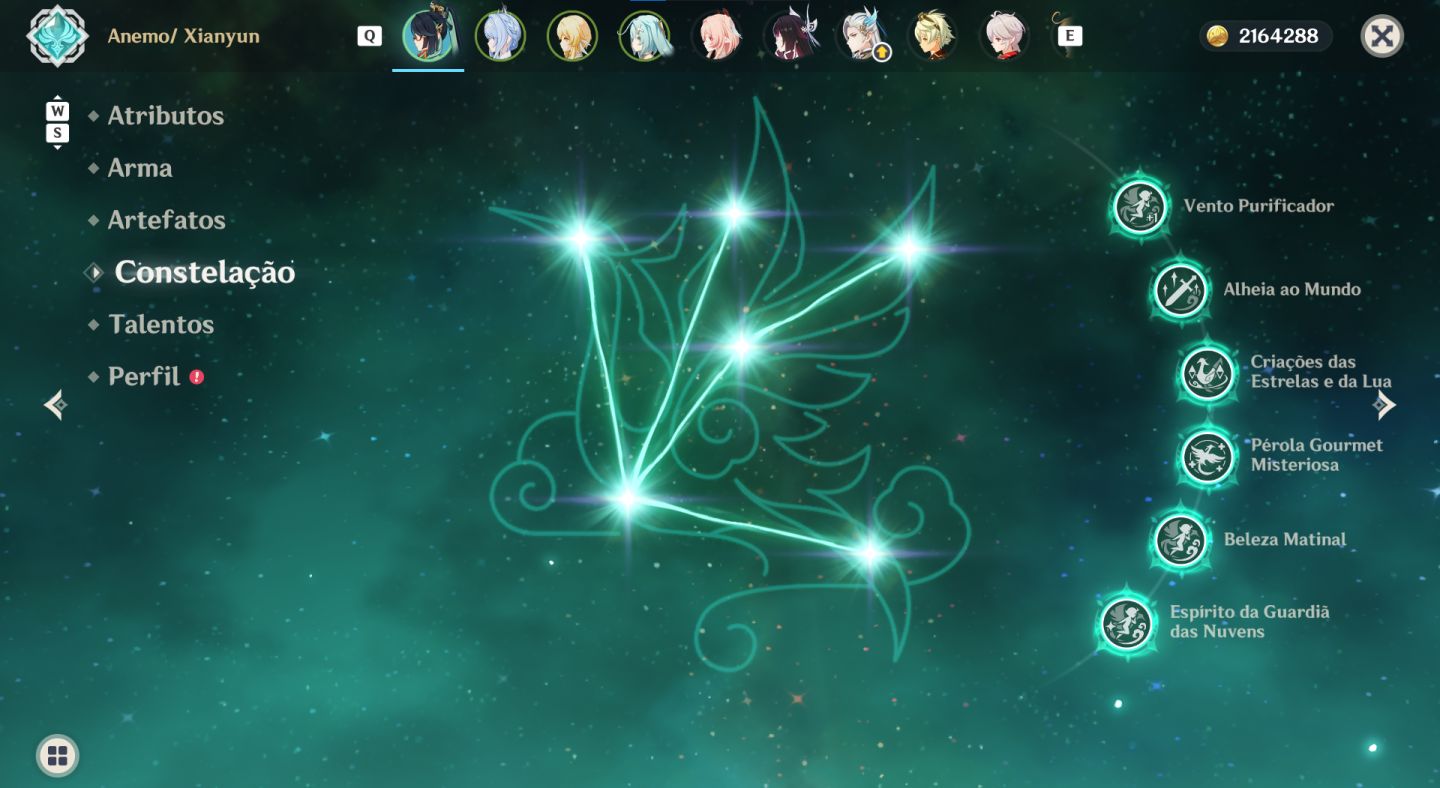This screenshot has width=1440, height=788.
Task: Select Espírito da Guardiã das Nuvens icon
Action: tap(1125, 623)
